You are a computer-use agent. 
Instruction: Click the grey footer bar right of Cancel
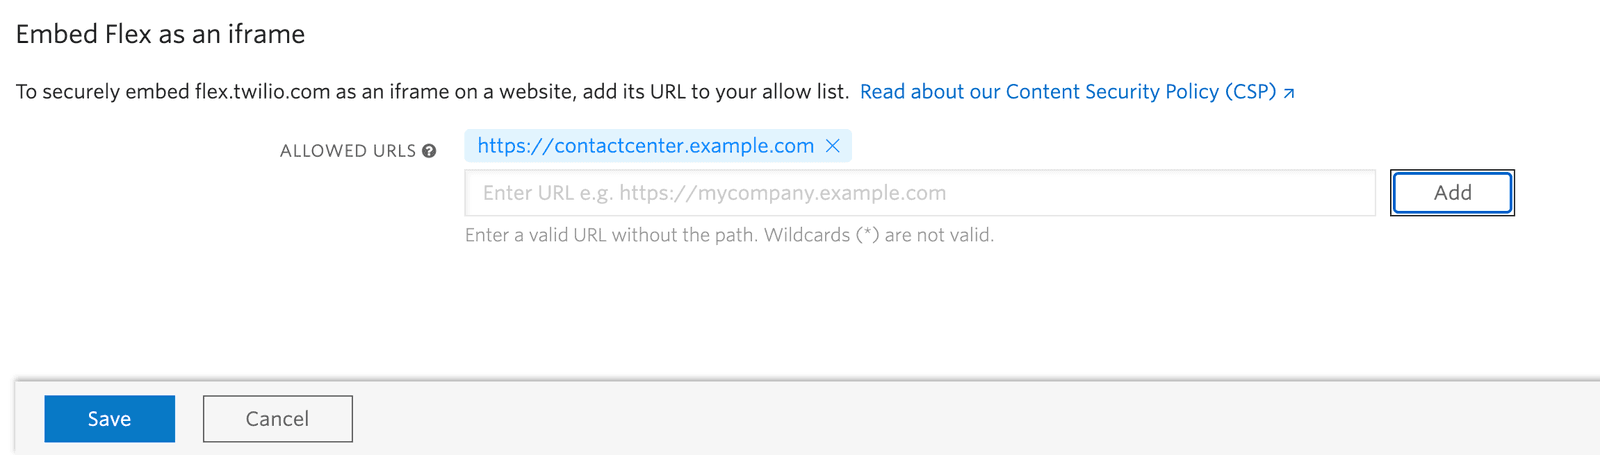pos(900,419)
